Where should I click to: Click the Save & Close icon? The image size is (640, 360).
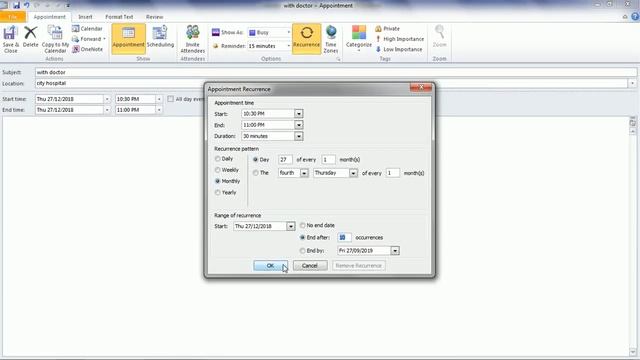pos(10,39)
